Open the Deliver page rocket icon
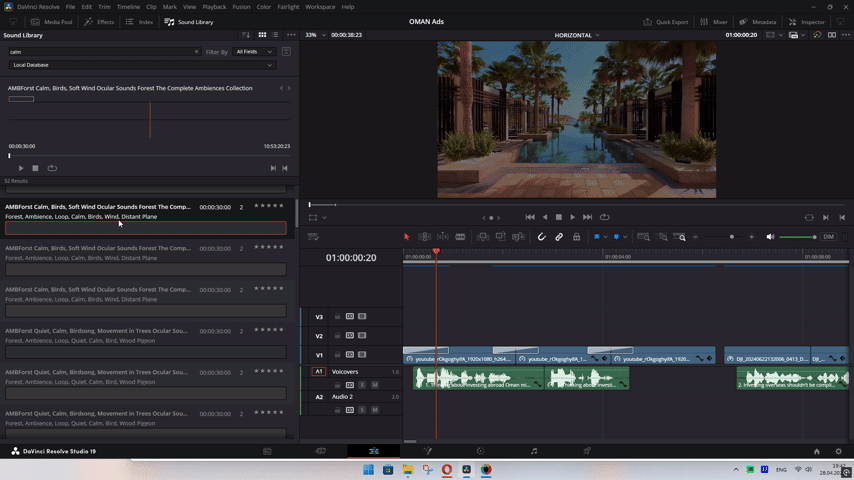Screen dimensions: 854x480 587,451
